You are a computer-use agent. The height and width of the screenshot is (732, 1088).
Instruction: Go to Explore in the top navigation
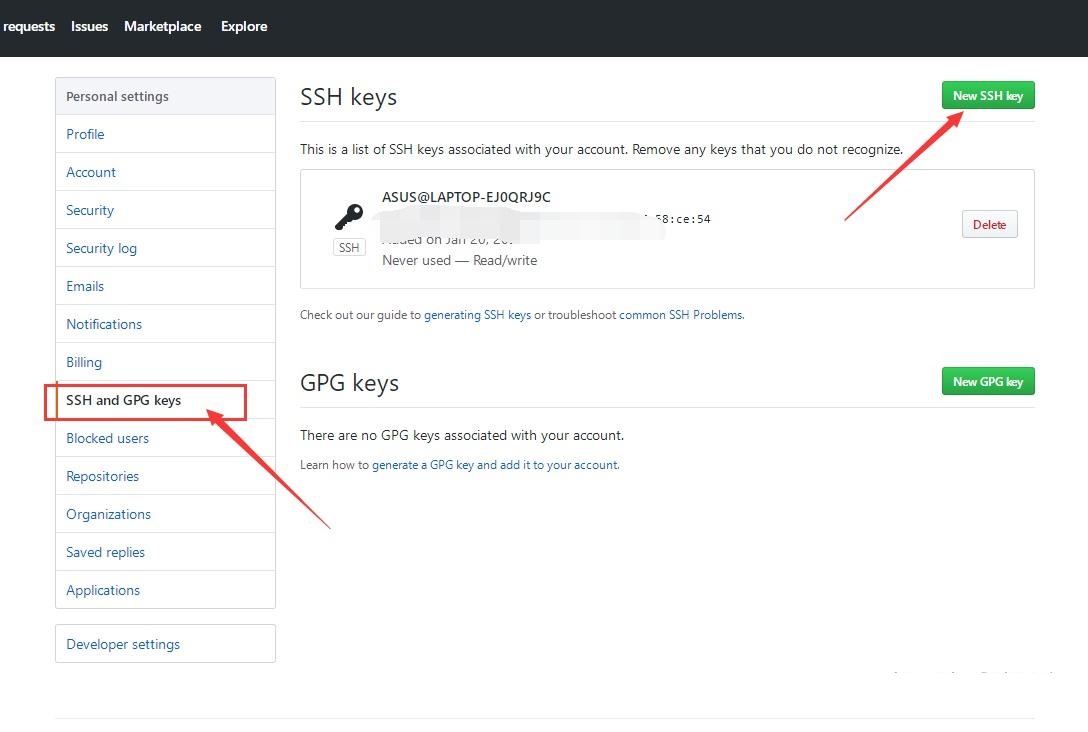click(x=244, y=26)
